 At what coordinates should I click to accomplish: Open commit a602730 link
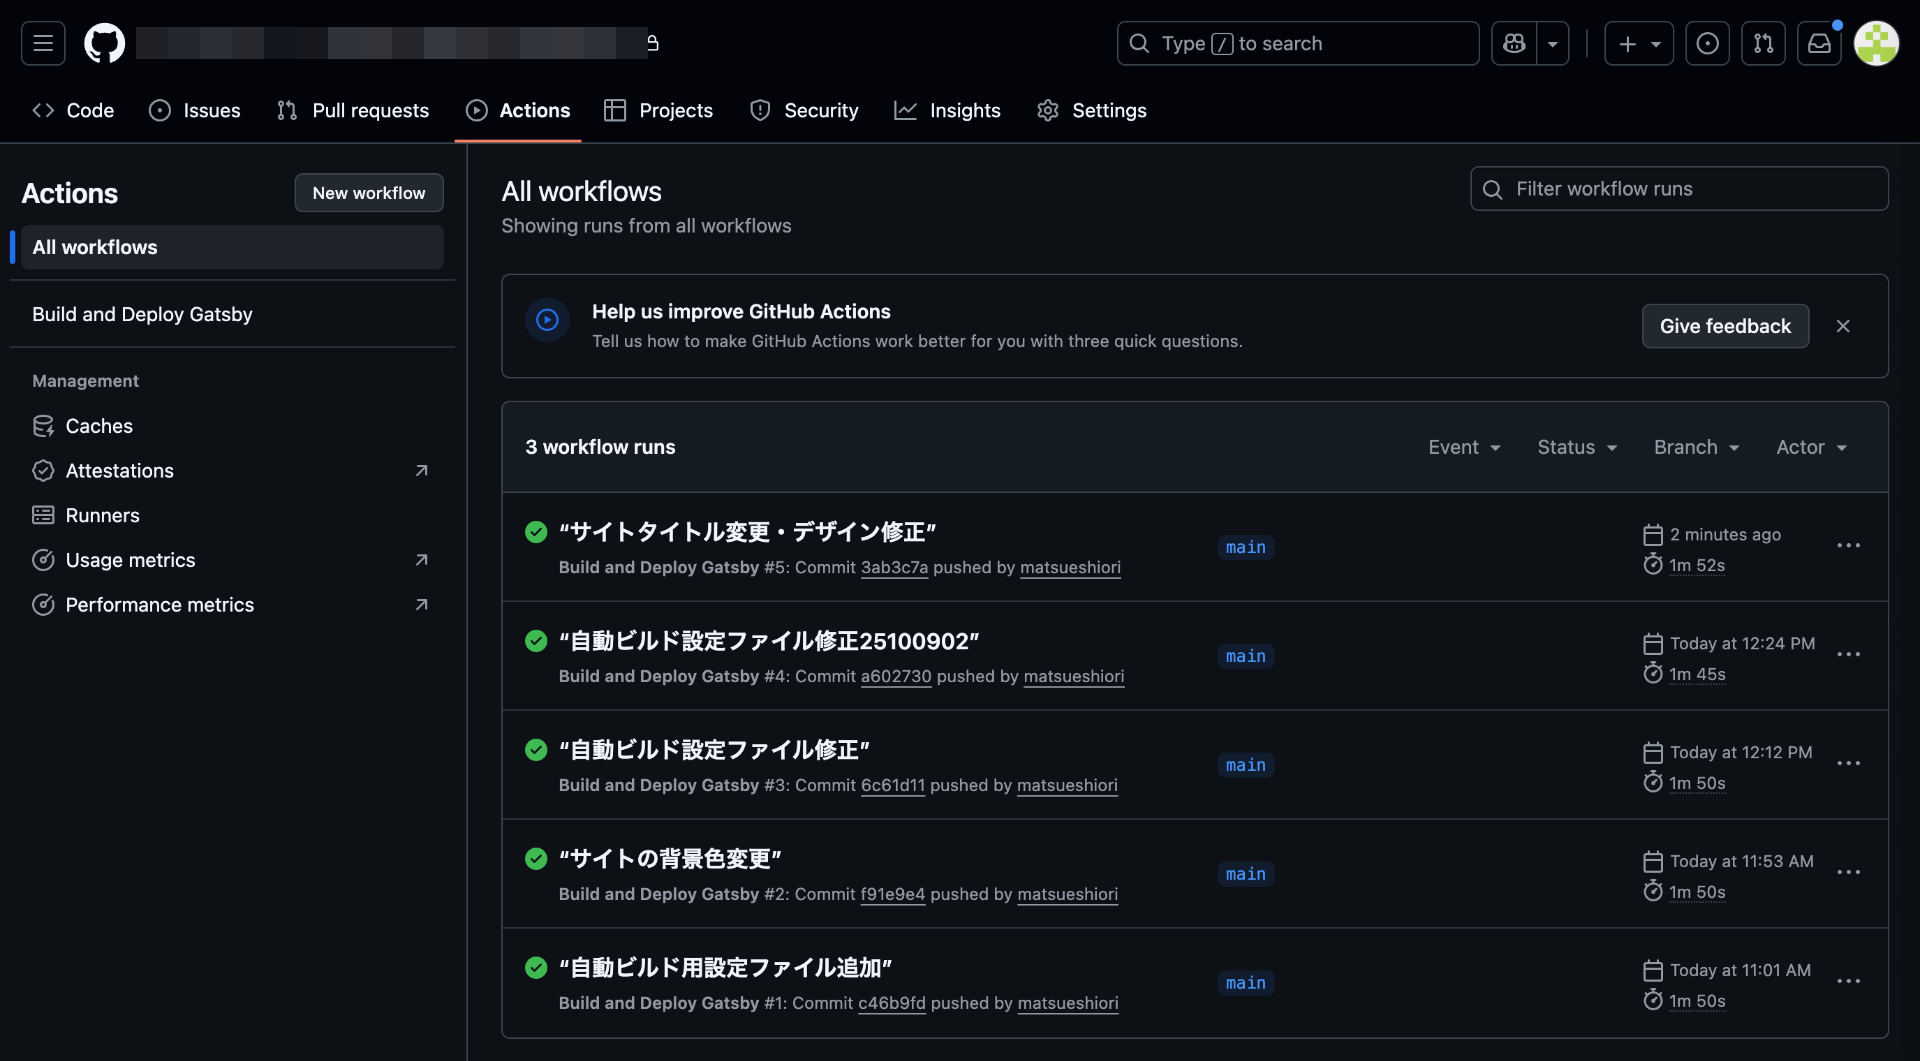point(896,677)
